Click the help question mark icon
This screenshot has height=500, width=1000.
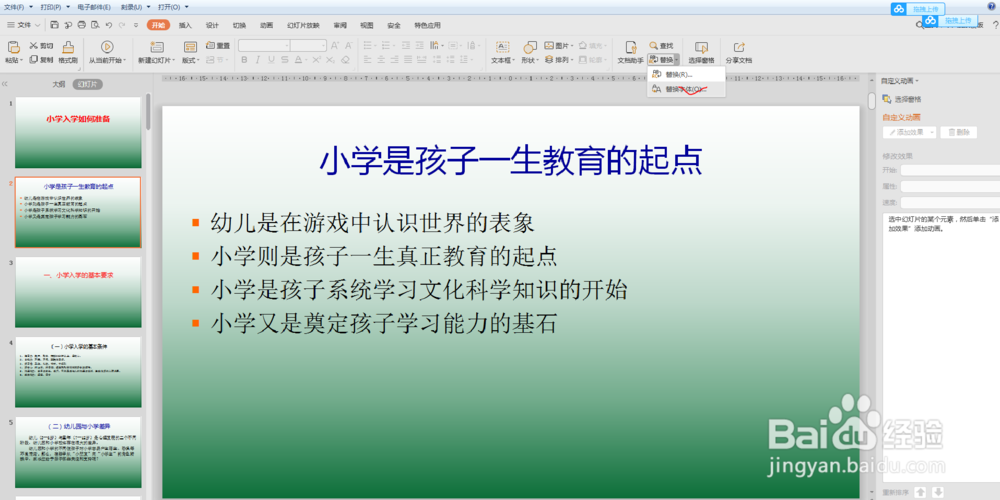(x=995, y=25)
